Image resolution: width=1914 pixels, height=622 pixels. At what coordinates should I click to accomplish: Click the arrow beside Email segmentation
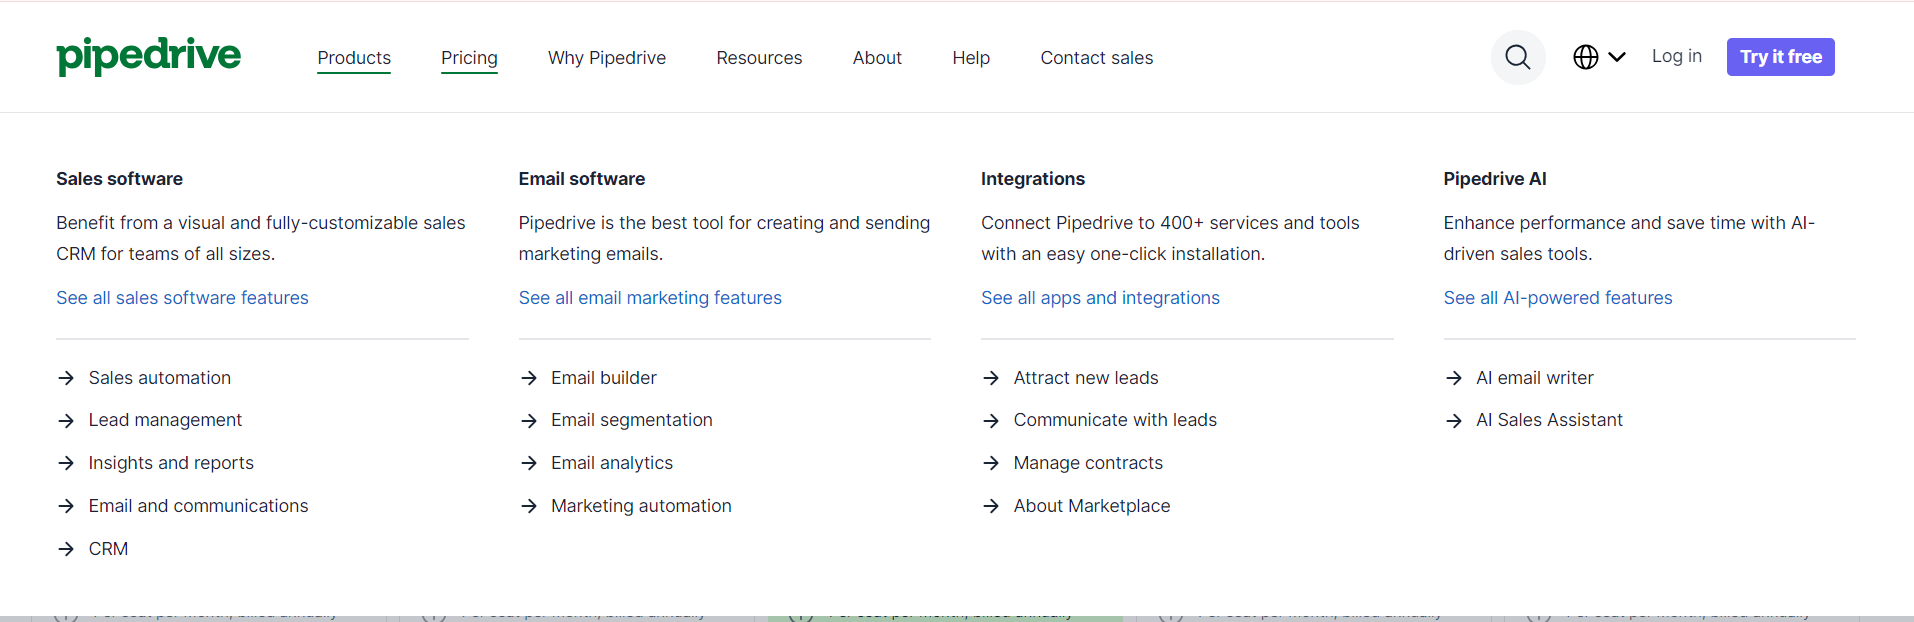click(x=529, y=421)
